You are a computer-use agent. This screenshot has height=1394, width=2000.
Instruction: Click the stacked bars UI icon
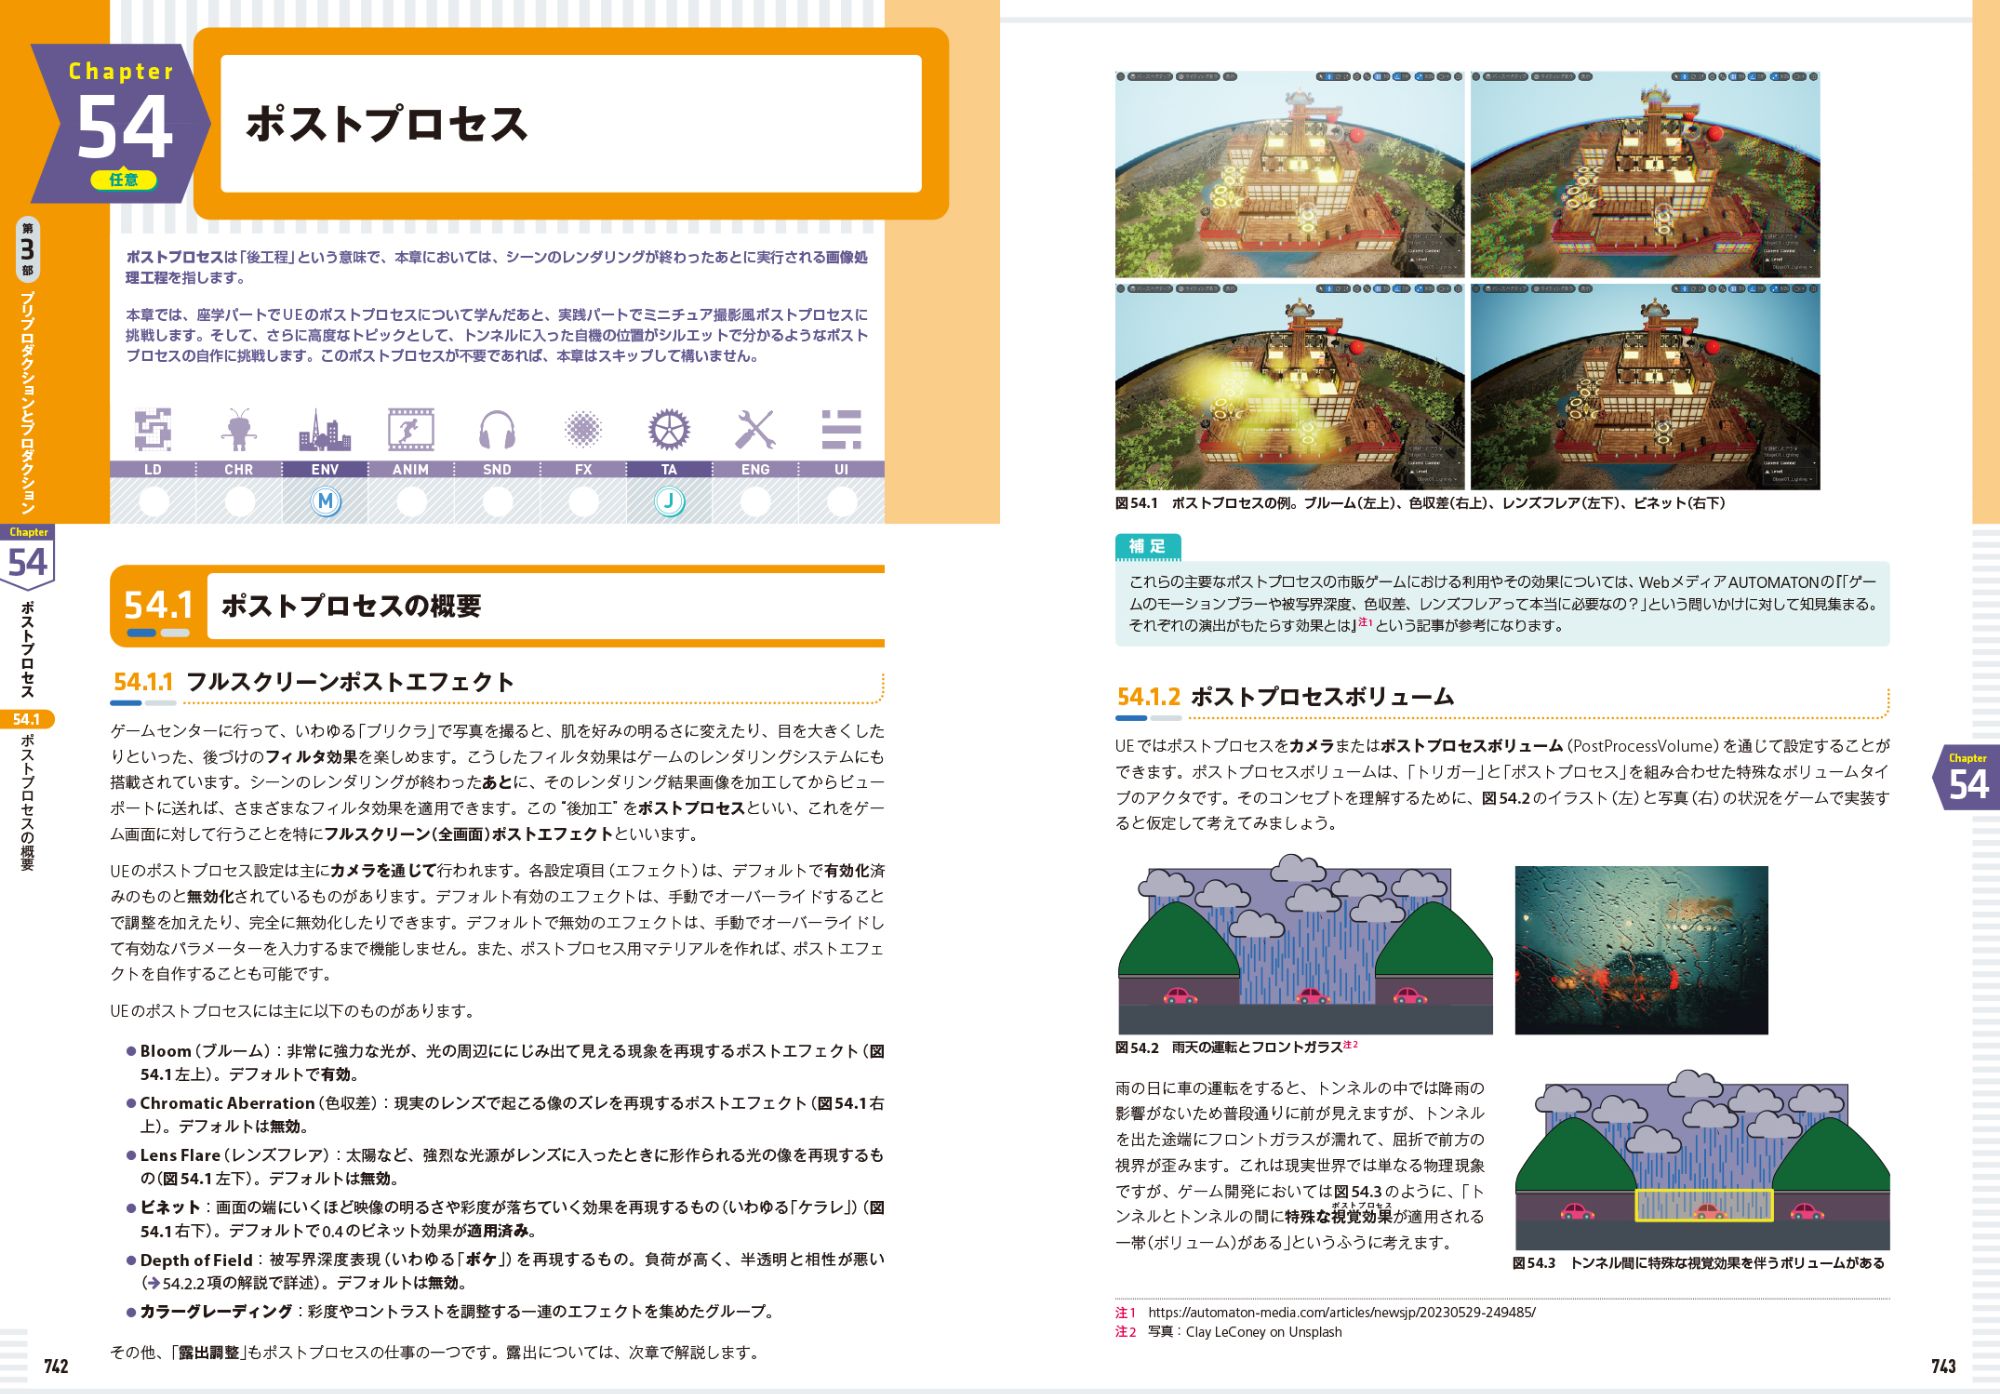[x=841, y=430]
